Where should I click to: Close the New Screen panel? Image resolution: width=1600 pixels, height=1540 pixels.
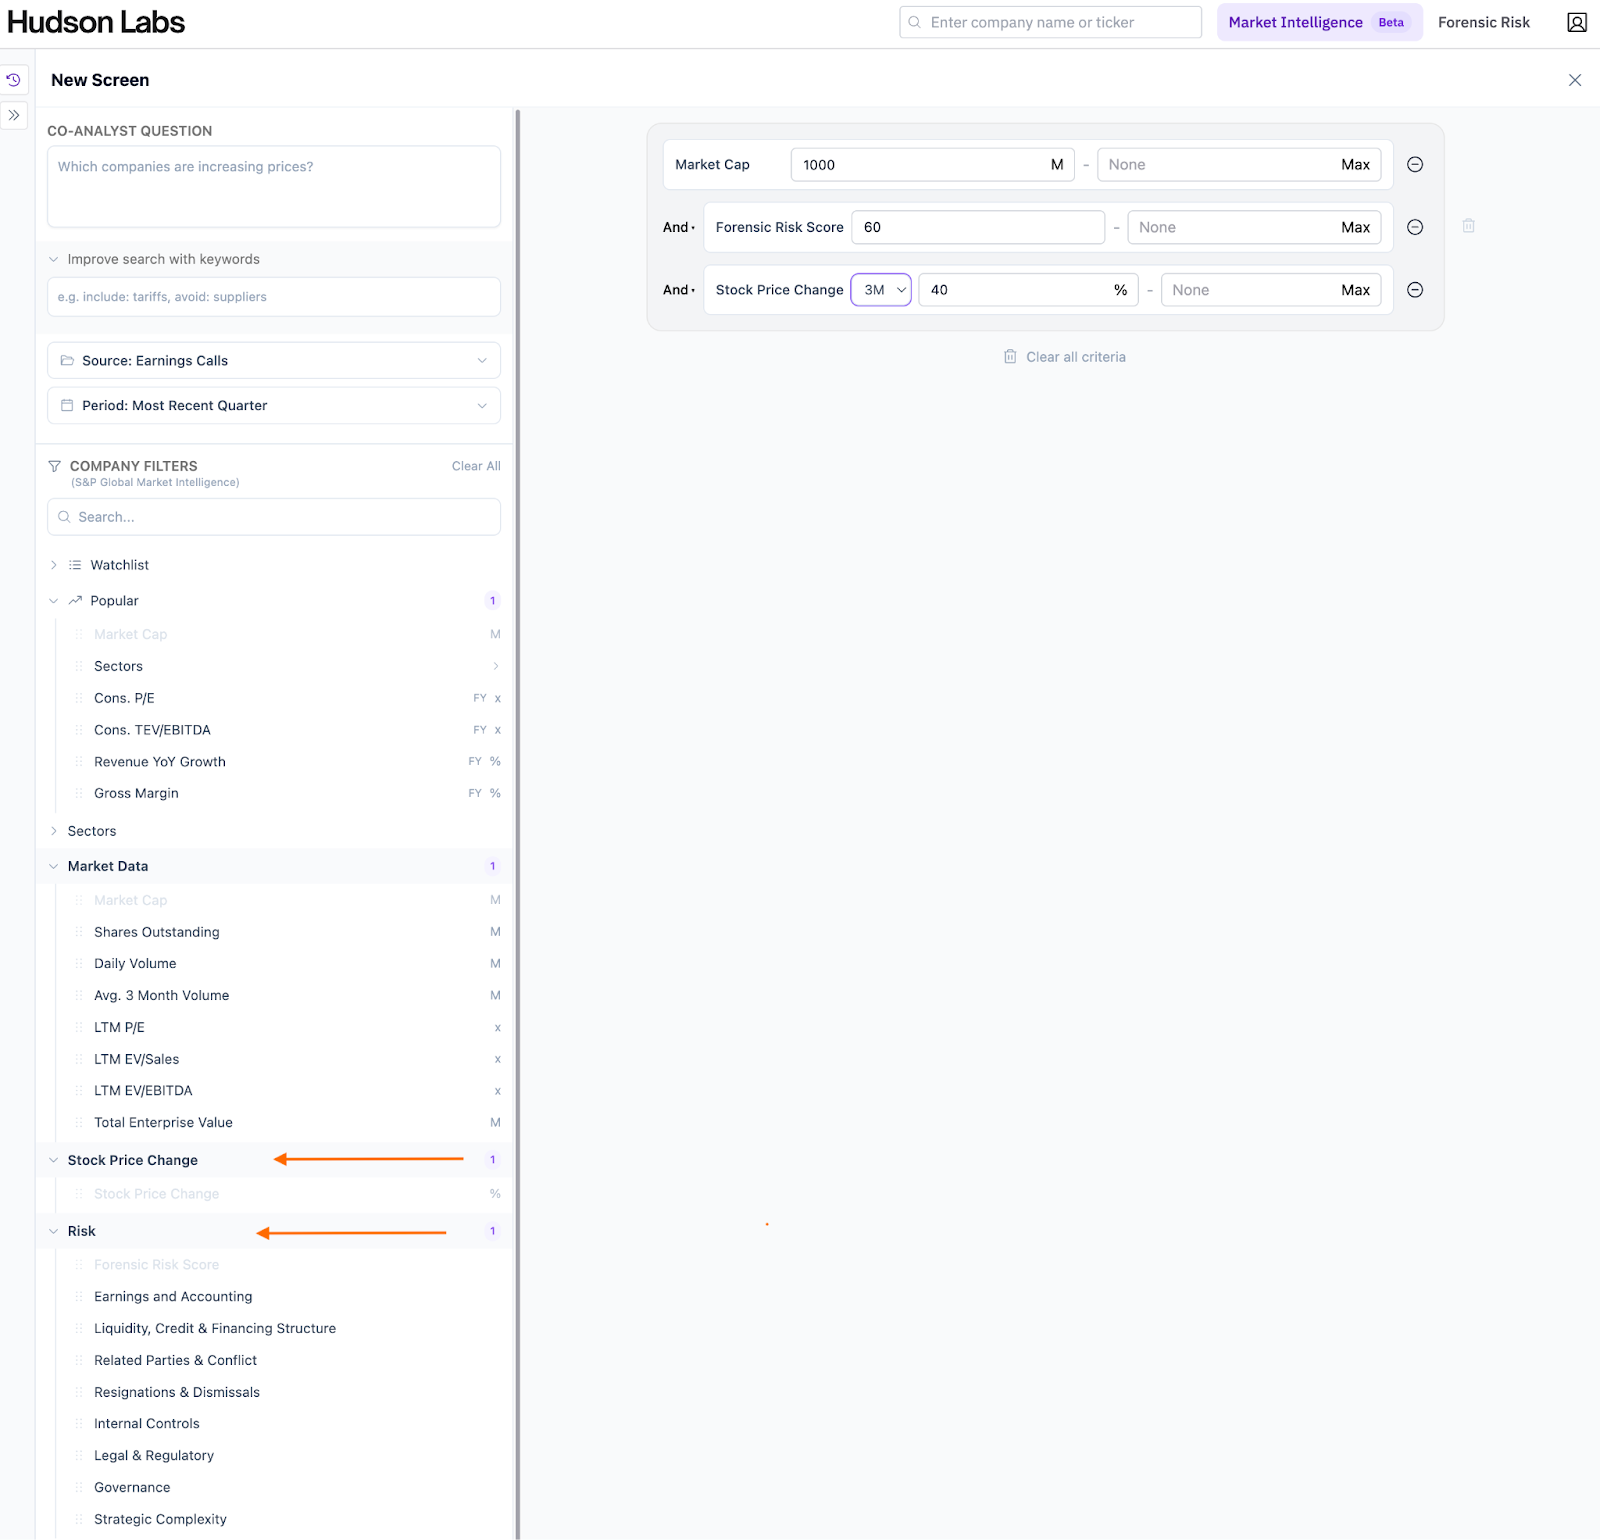[1574, 80]
